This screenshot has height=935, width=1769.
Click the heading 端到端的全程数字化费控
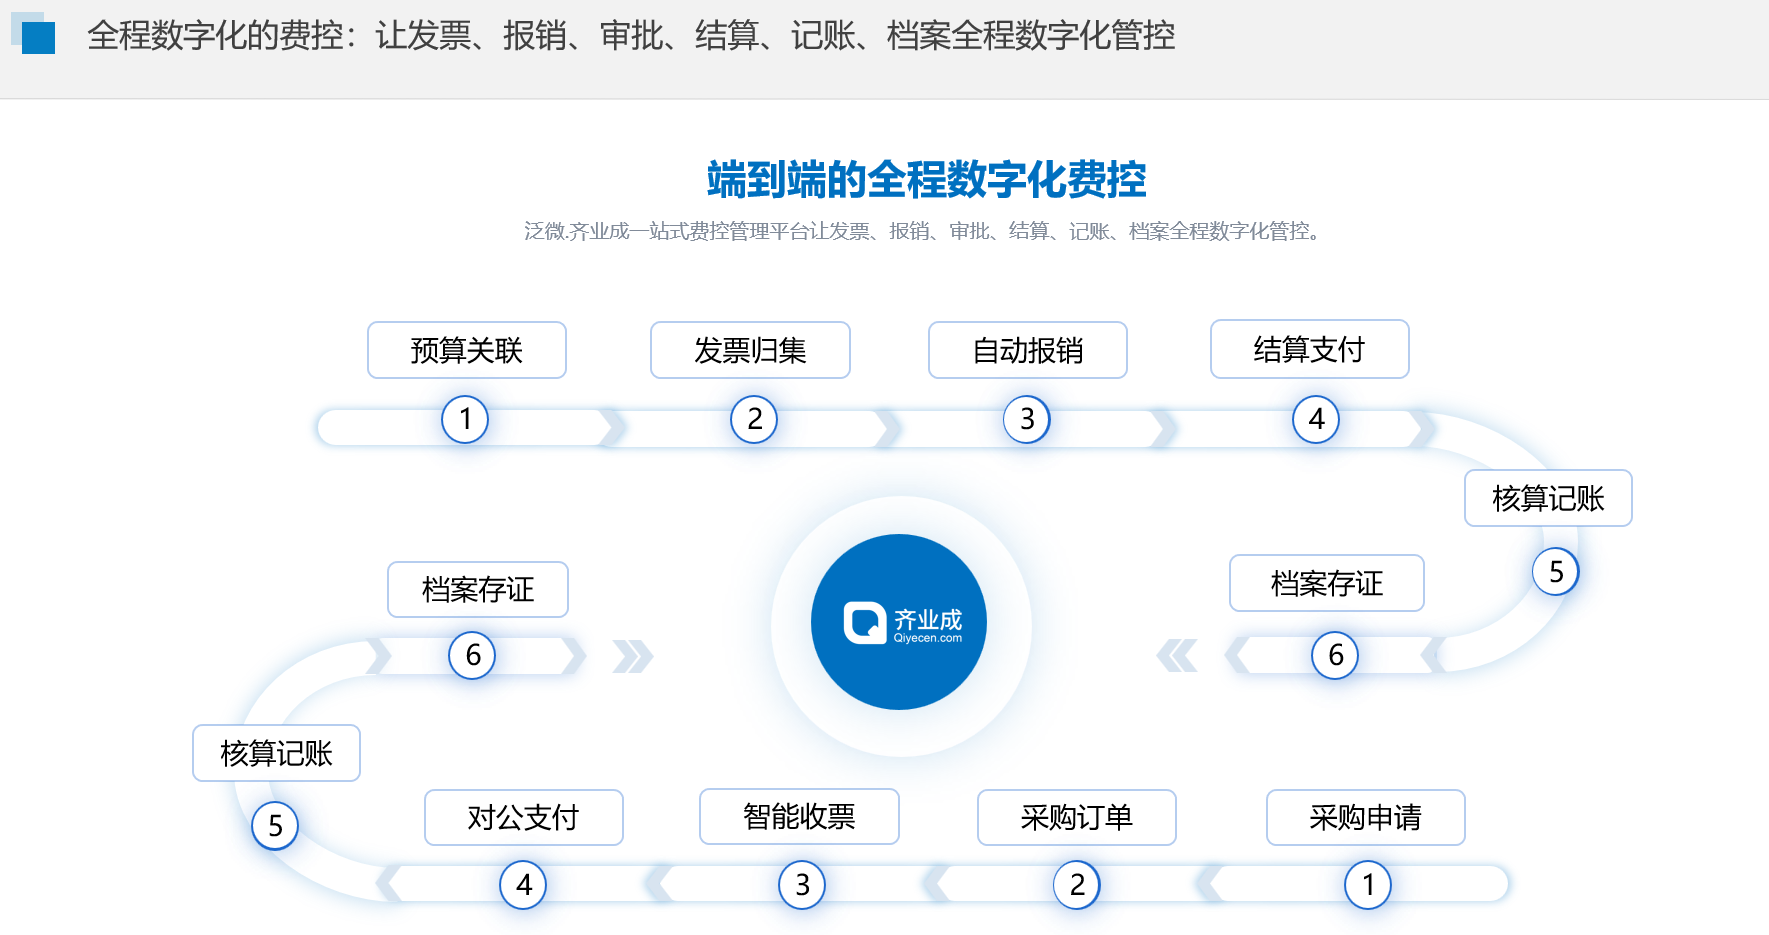[x=926, y=180]
